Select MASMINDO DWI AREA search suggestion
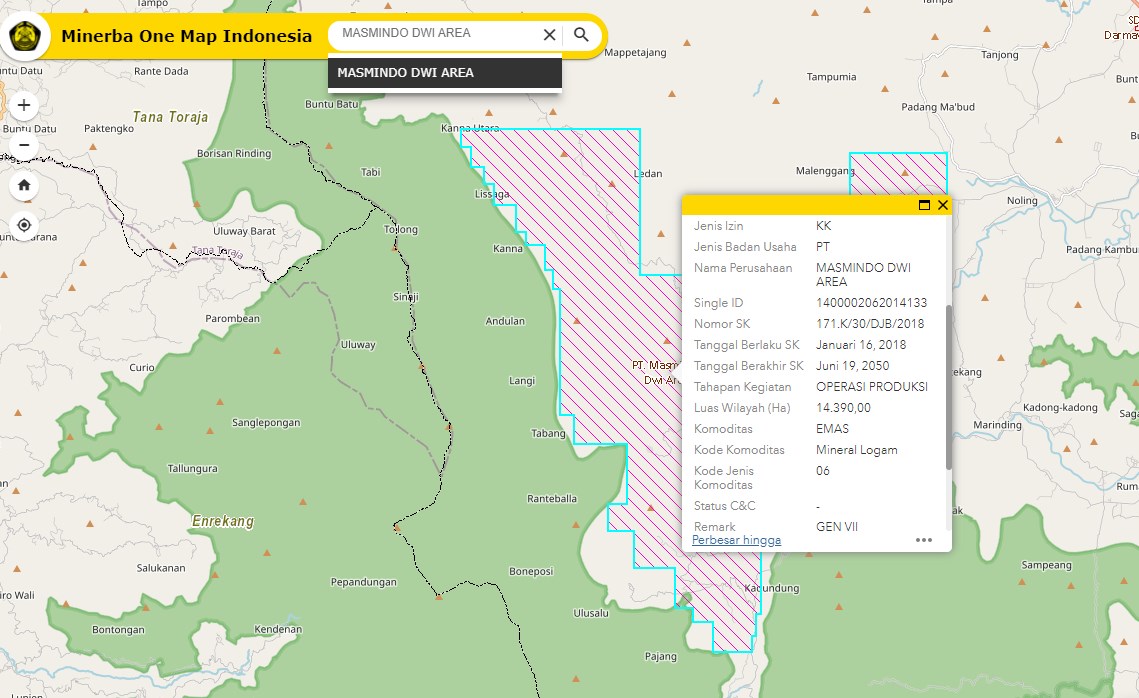 [x=445, y=73]
